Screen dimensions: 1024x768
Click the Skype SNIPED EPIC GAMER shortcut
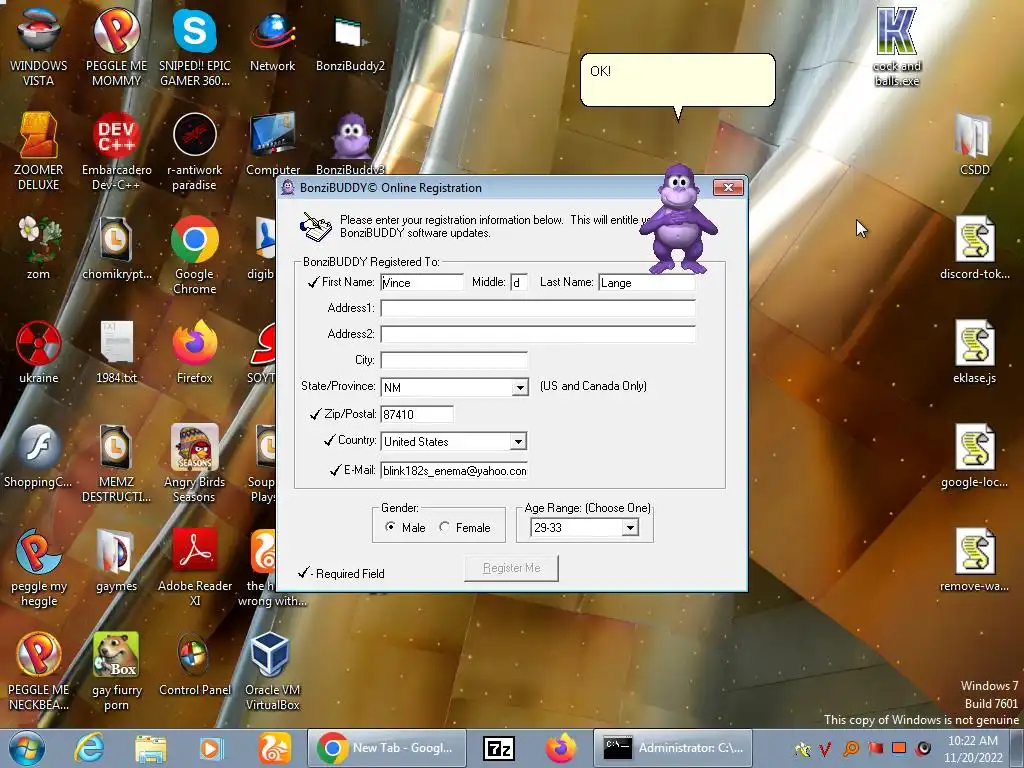195,46
